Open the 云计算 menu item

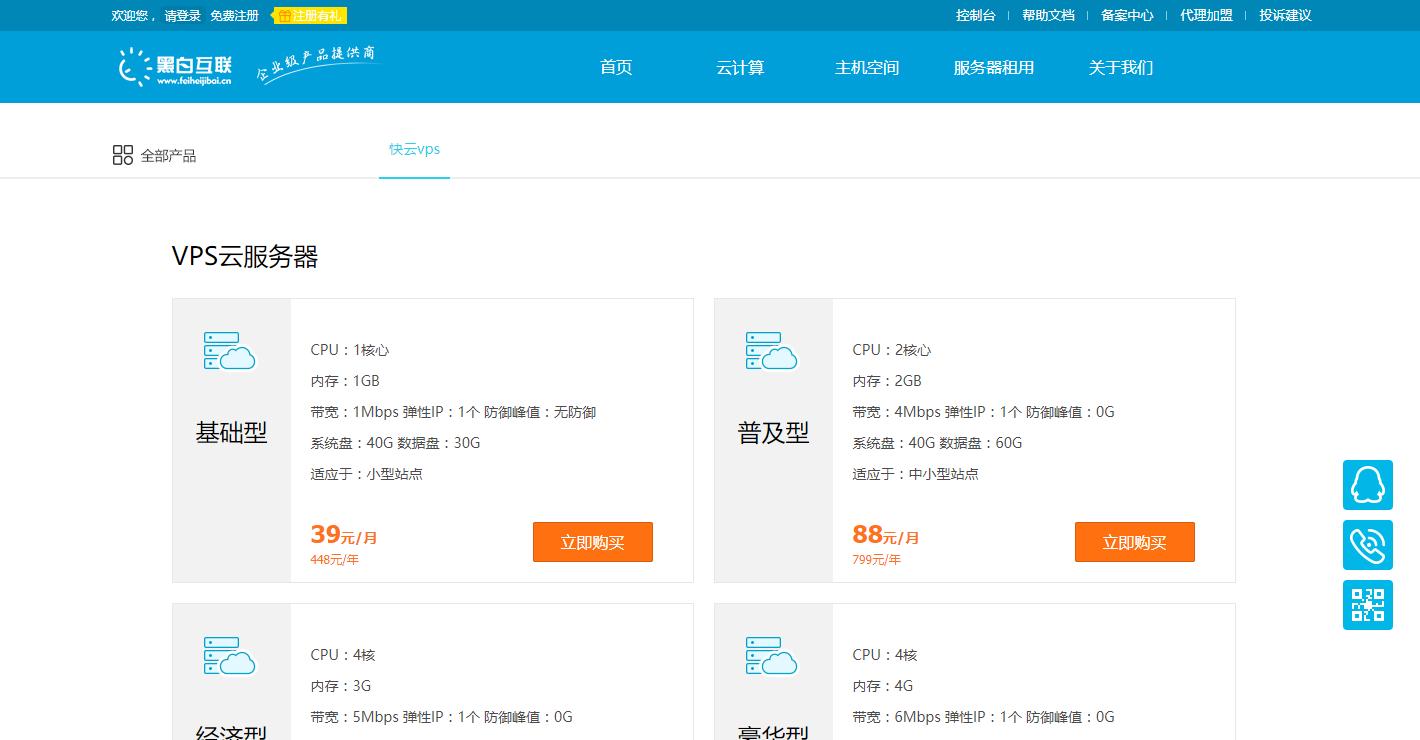click(741, 67)
